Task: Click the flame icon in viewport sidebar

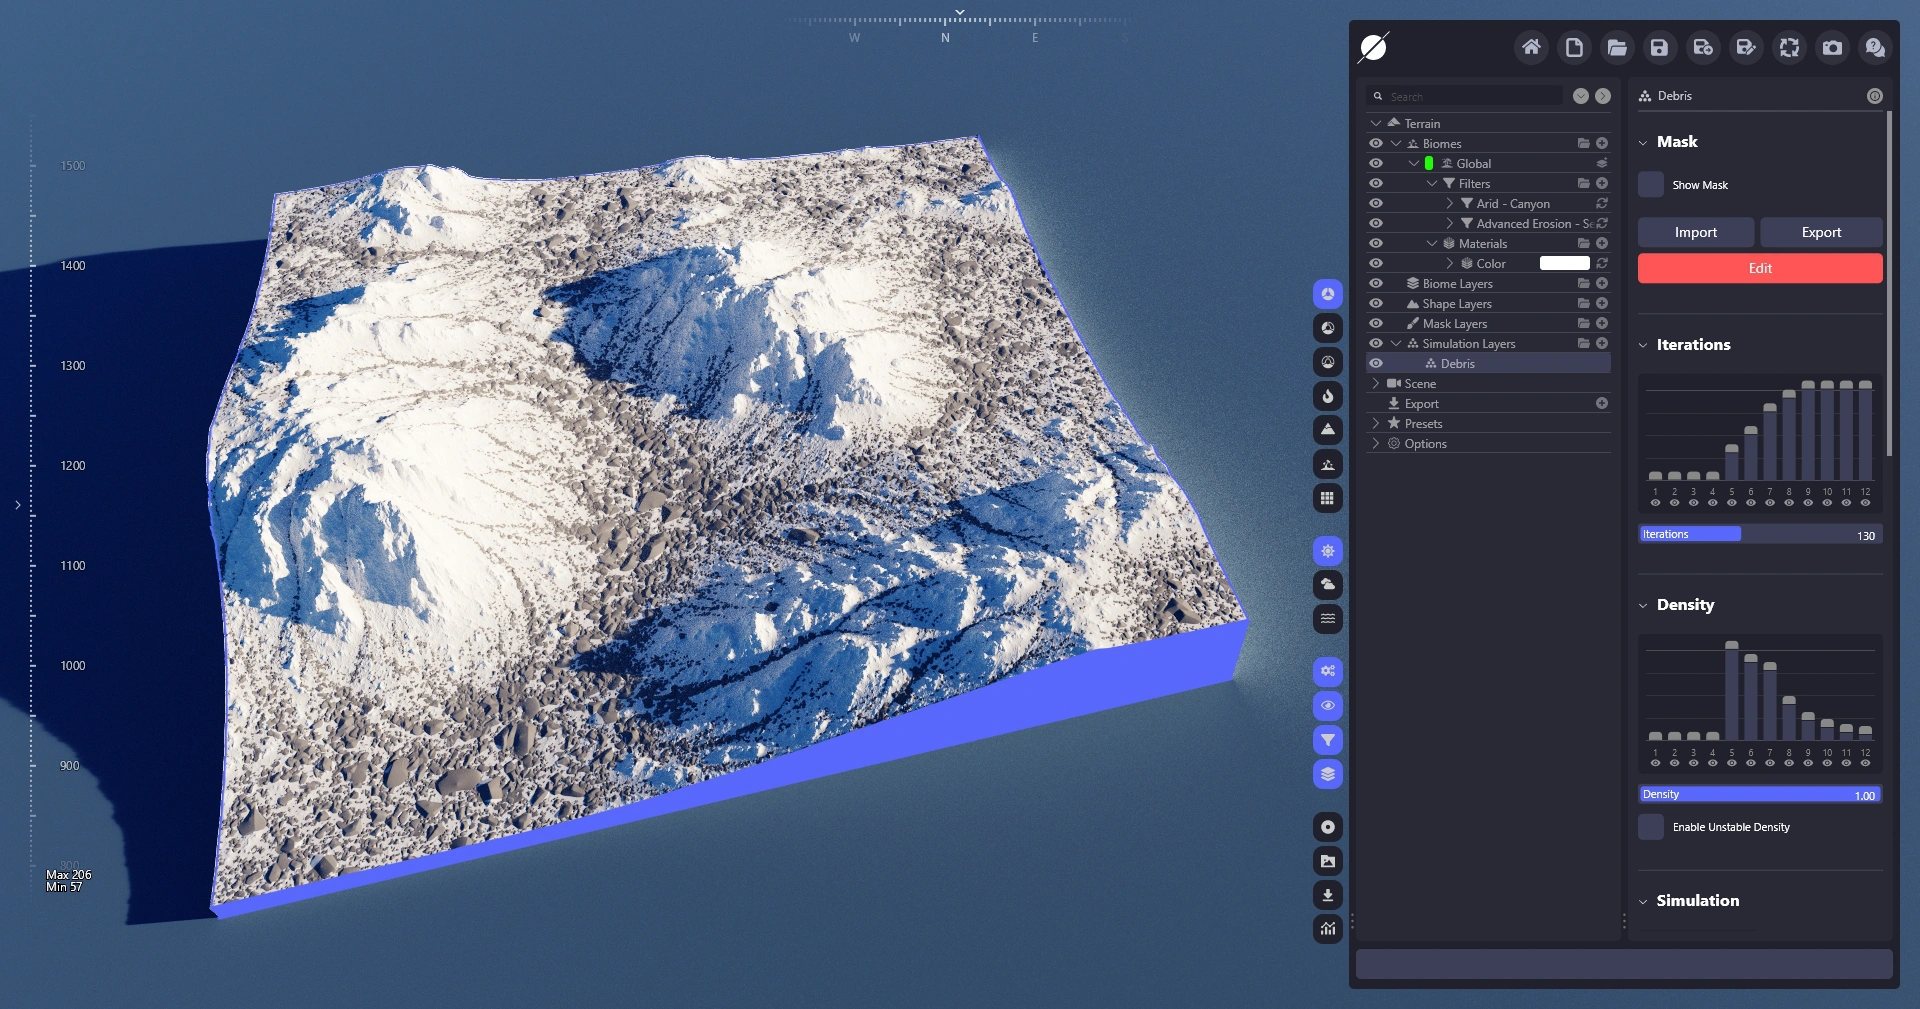Action: click(x=1327, y=396)
